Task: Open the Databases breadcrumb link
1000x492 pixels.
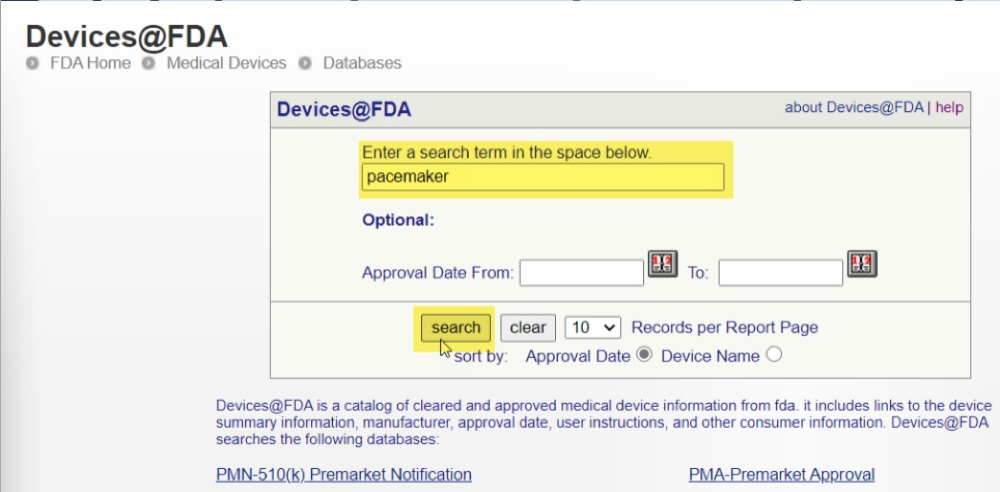Action: click(362, 63)
